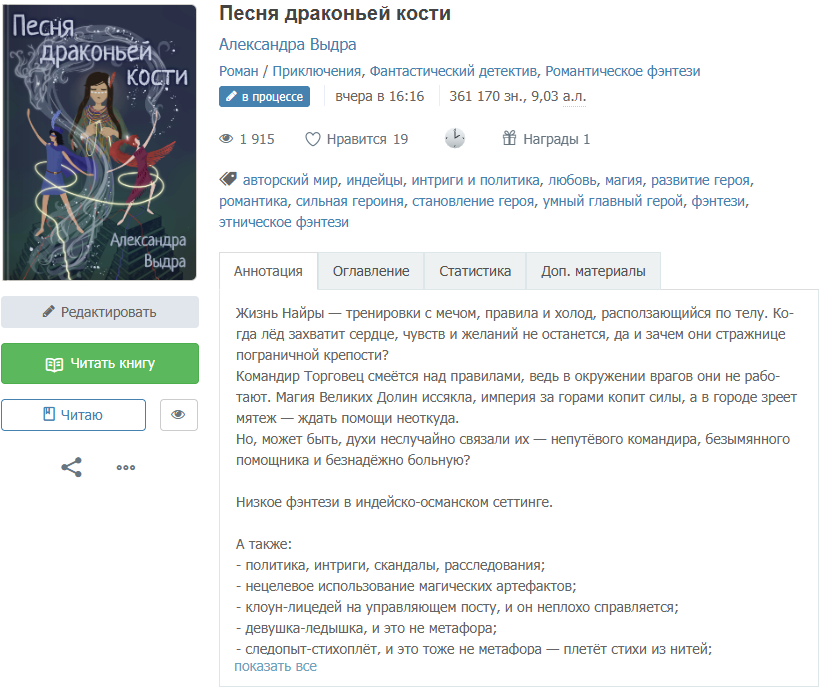Viewport: 822px width, 691px height.
Task: Click the tags label icon
Action: pyautogui.click(x=228, y=179)
